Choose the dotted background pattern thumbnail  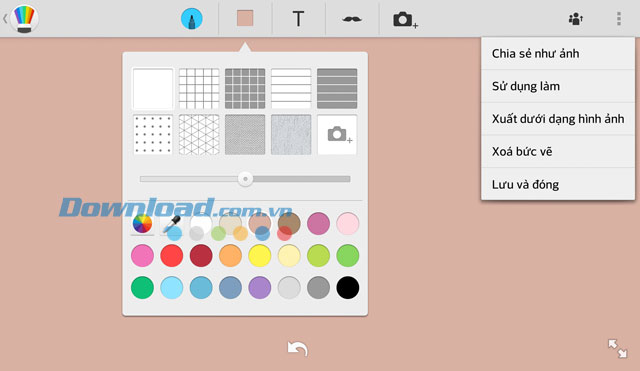tap(153, 135)
